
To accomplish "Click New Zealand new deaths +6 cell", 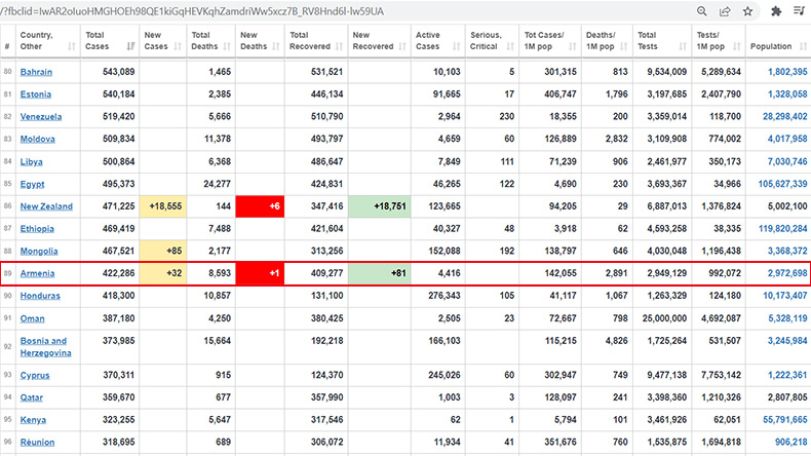I will pyautogui.click(x=260, y=206).
